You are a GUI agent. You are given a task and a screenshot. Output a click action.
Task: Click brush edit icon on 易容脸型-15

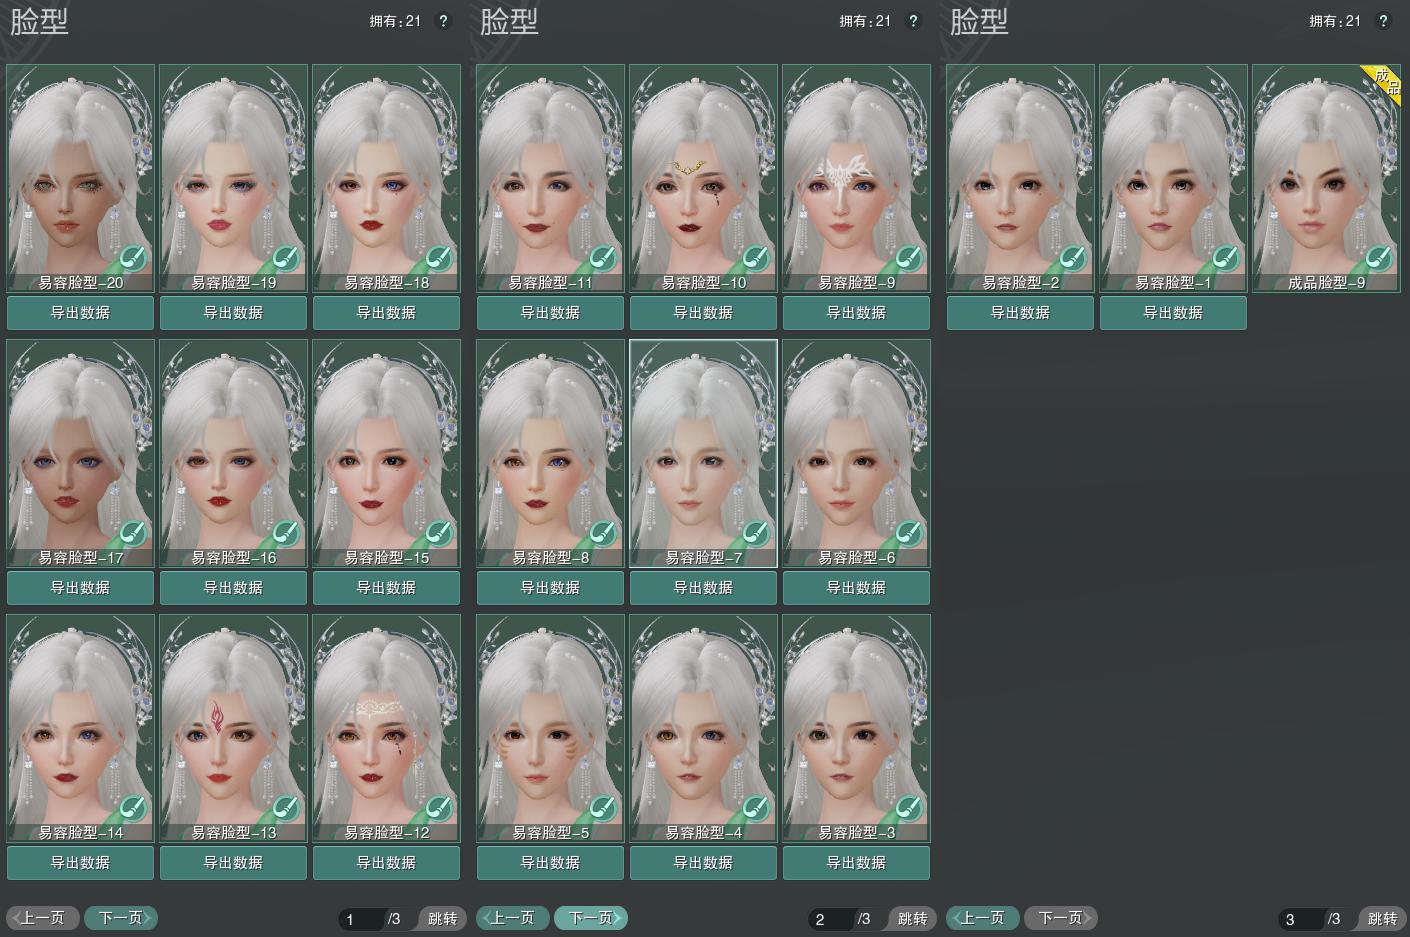439,533
